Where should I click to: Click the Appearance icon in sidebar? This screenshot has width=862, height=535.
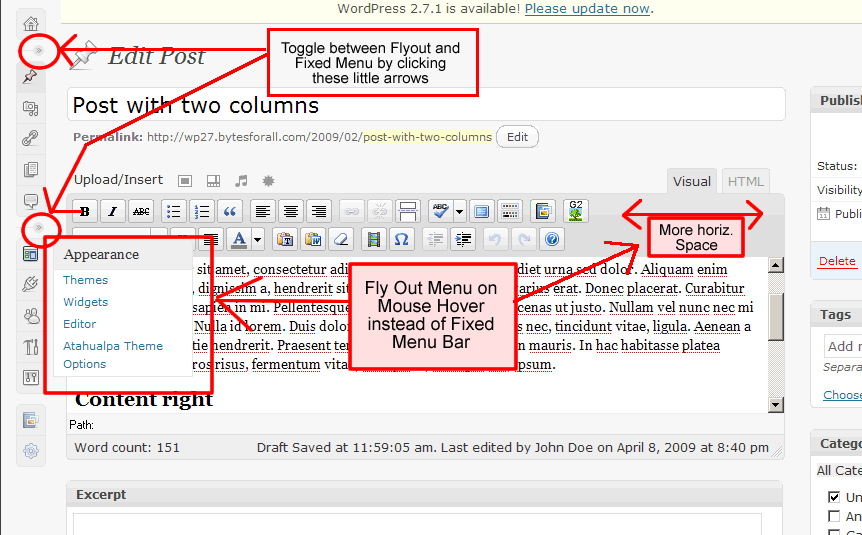30,254
